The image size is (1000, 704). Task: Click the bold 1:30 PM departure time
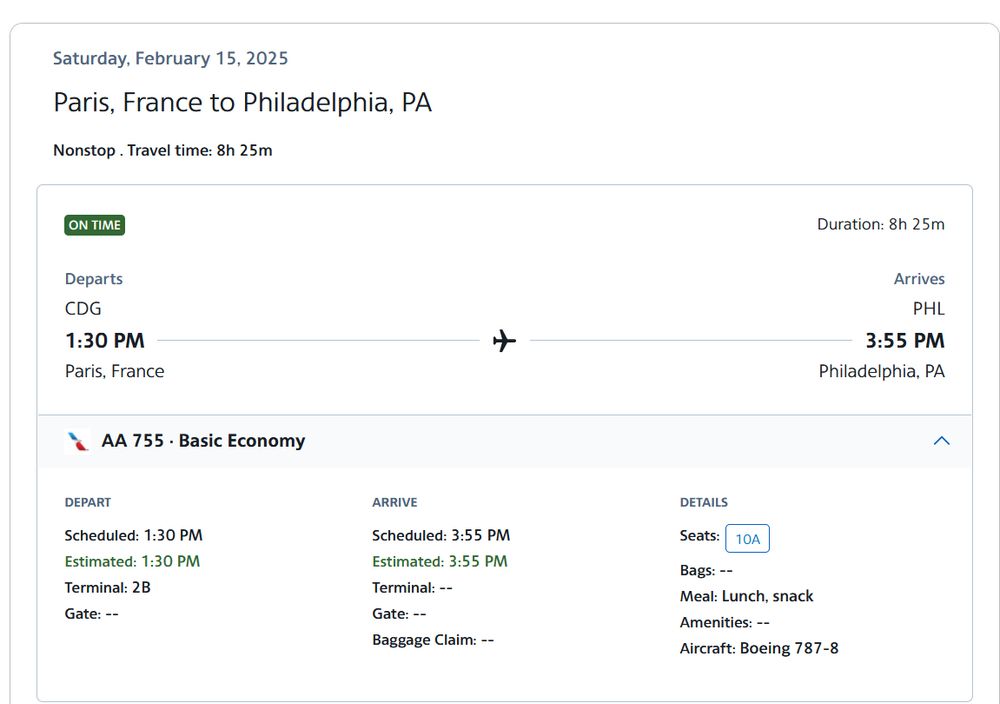click(105, 341)
